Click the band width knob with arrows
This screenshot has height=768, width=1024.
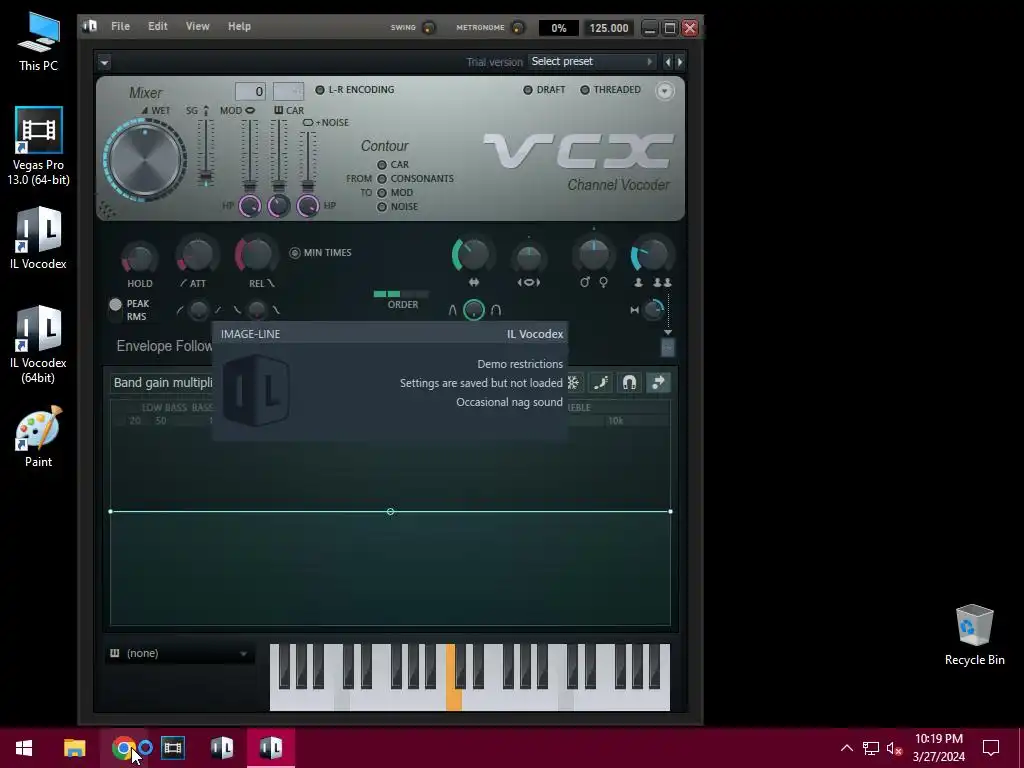[x=473, y=255]
